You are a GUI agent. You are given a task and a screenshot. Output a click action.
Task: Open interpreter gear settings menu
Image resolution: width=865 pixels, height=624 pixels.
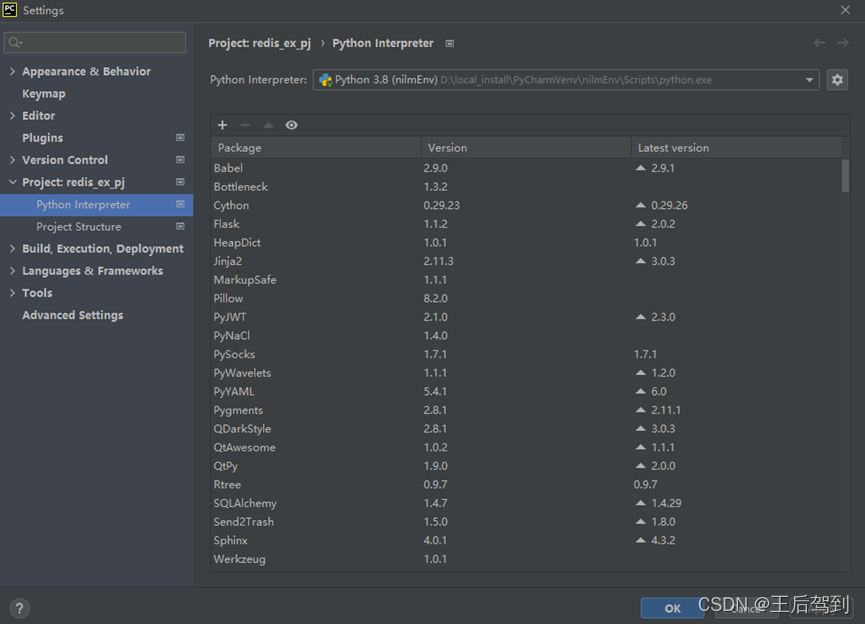click(x=837, y=80)
